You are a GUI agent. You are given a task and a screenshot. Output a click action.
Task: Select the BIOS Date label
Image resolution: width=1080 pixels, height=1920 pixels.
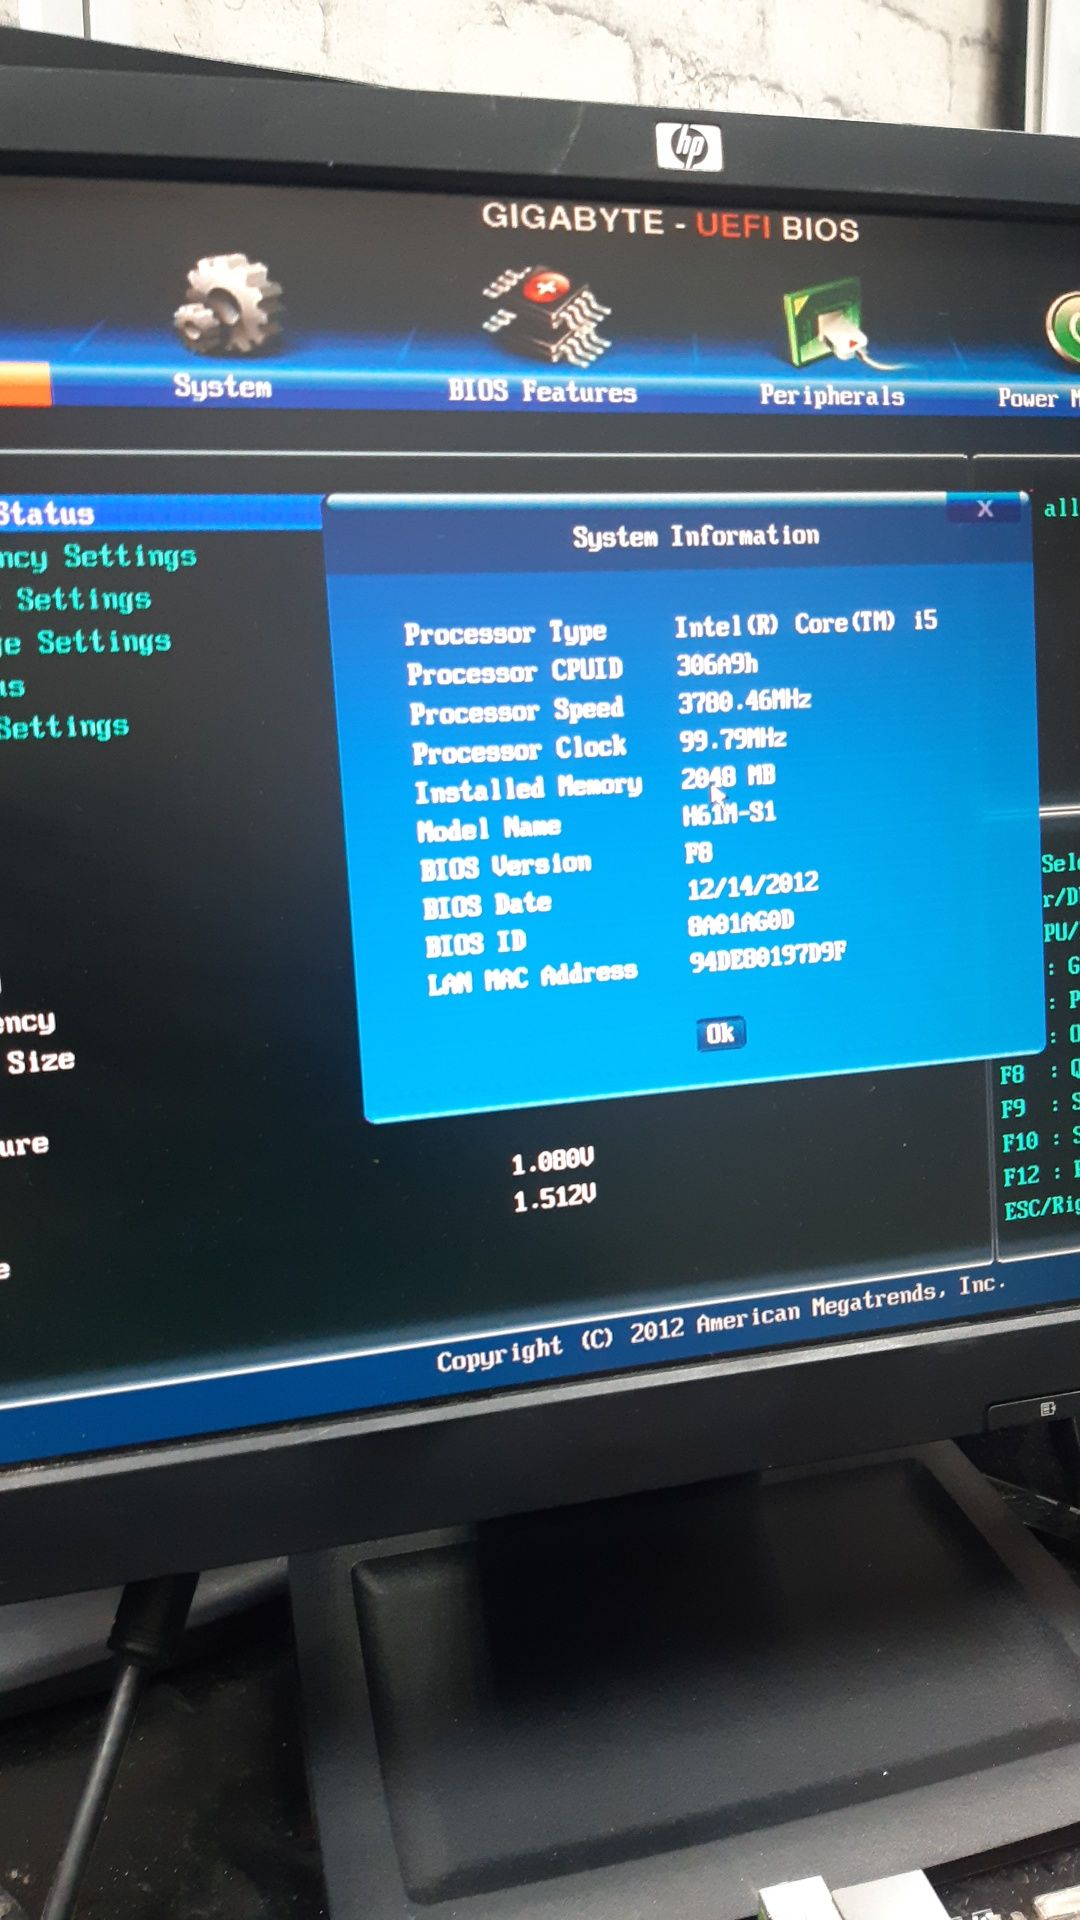tap(487, 905)
